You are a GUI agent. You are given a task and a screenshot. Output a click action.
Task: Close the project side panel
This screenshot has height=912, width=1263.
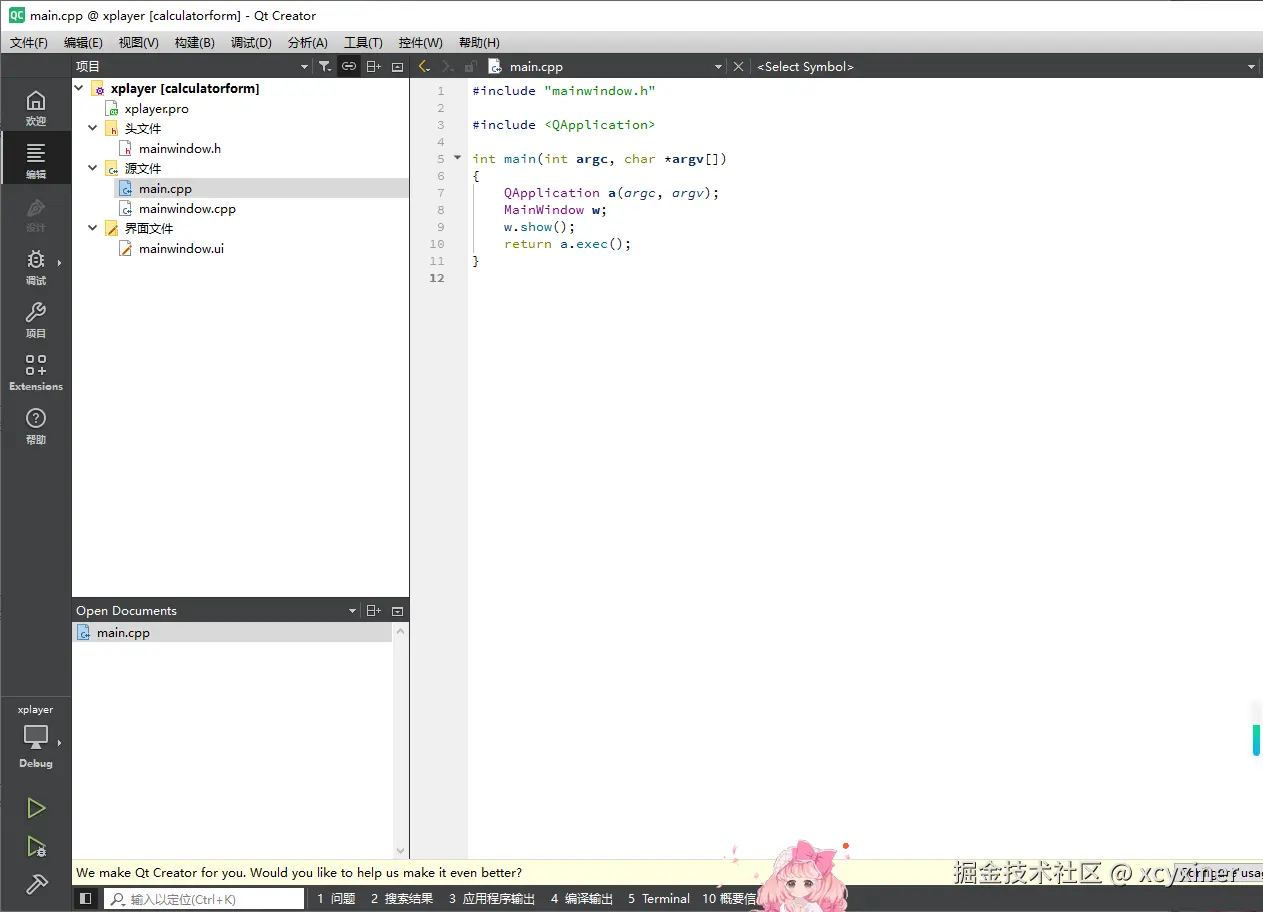point(397,66)
